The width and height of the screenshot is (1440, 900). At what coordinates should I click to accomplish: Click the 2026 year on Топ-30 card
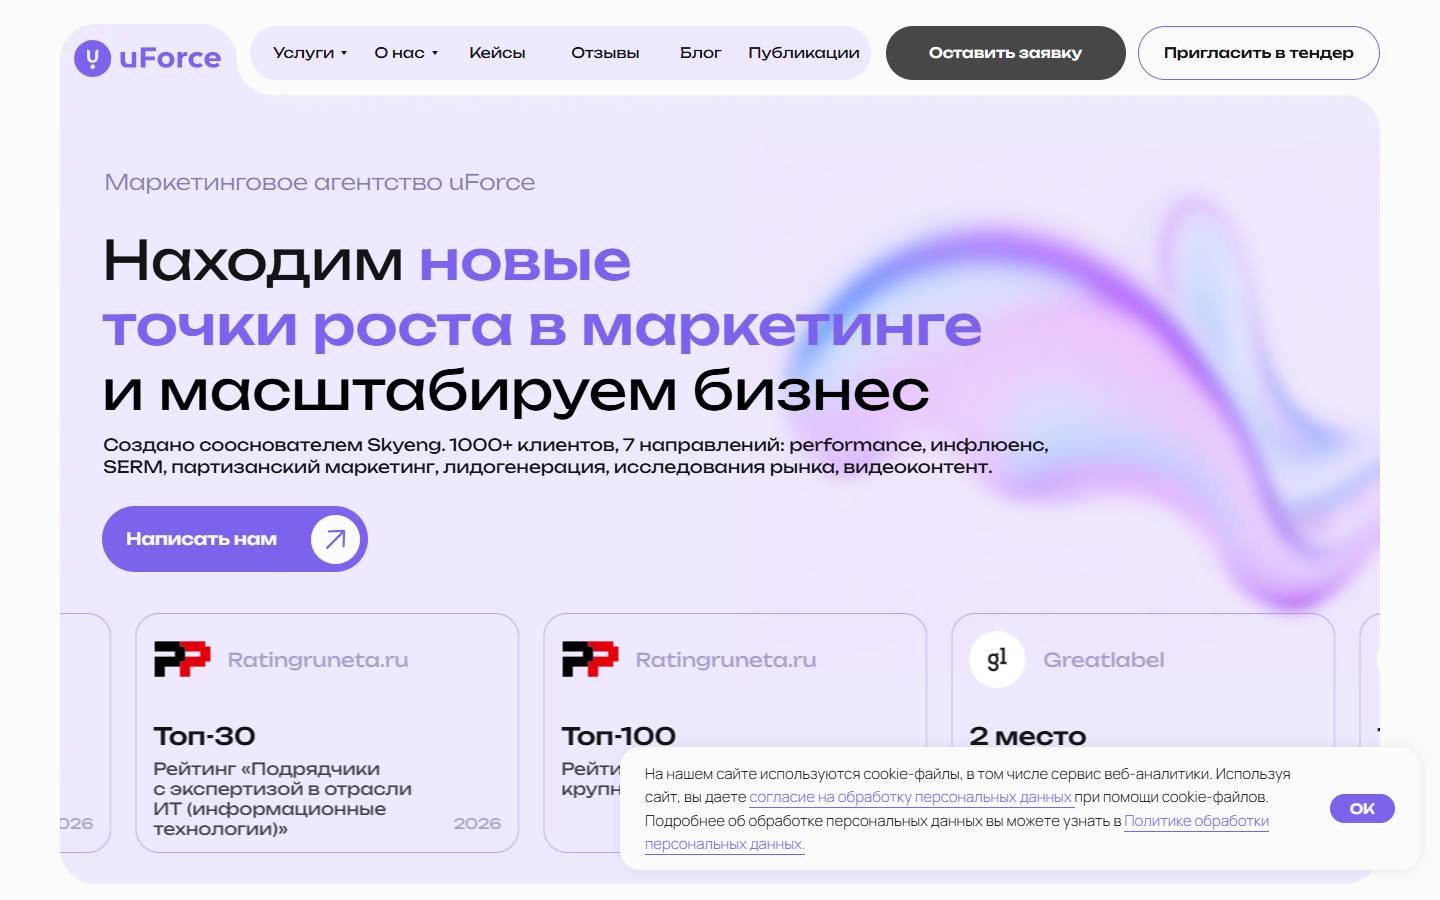click(x=477, y=823)
